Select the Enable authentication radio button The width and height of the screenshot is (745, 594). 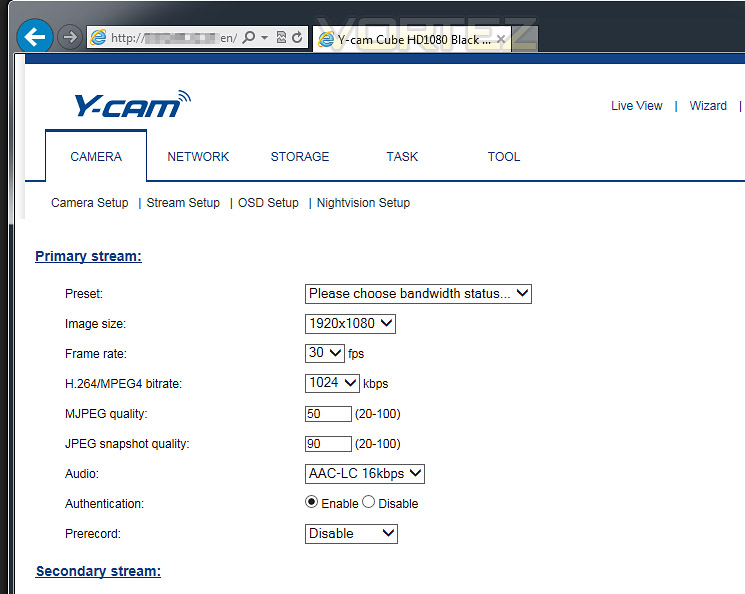[x=311, y=502]
